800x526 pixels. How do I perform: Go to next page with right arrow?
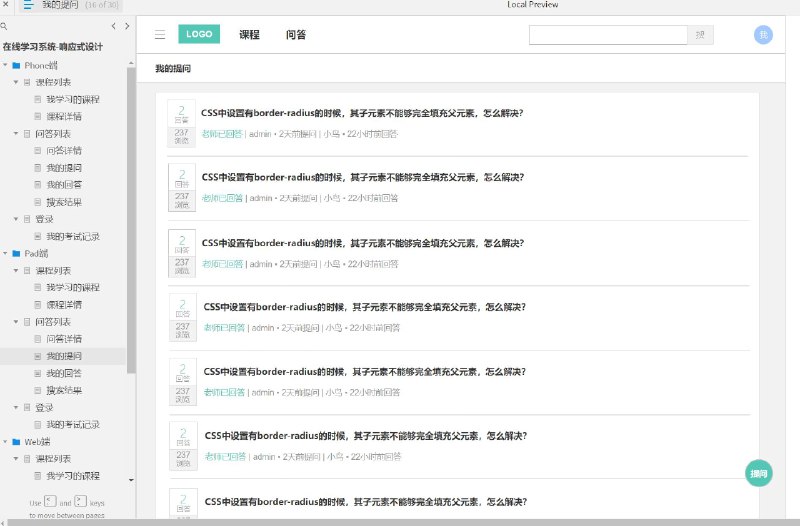(x=127, y=26)
